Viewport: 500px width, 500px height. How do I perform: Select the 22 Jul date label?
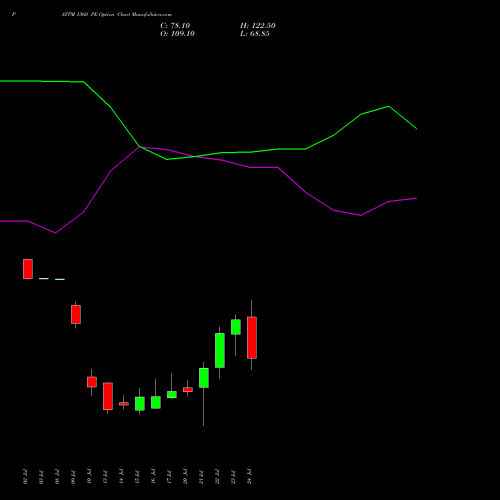pyautogui.click(x=218, y=476)
